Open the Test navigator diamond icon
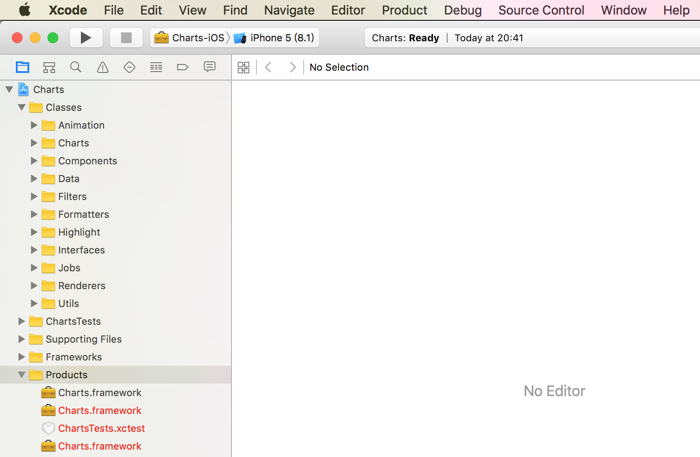 pyautogui.click(x=129, y=67)
